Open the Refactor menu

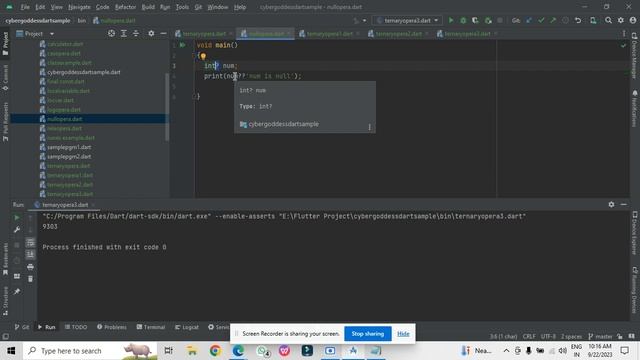125,7
